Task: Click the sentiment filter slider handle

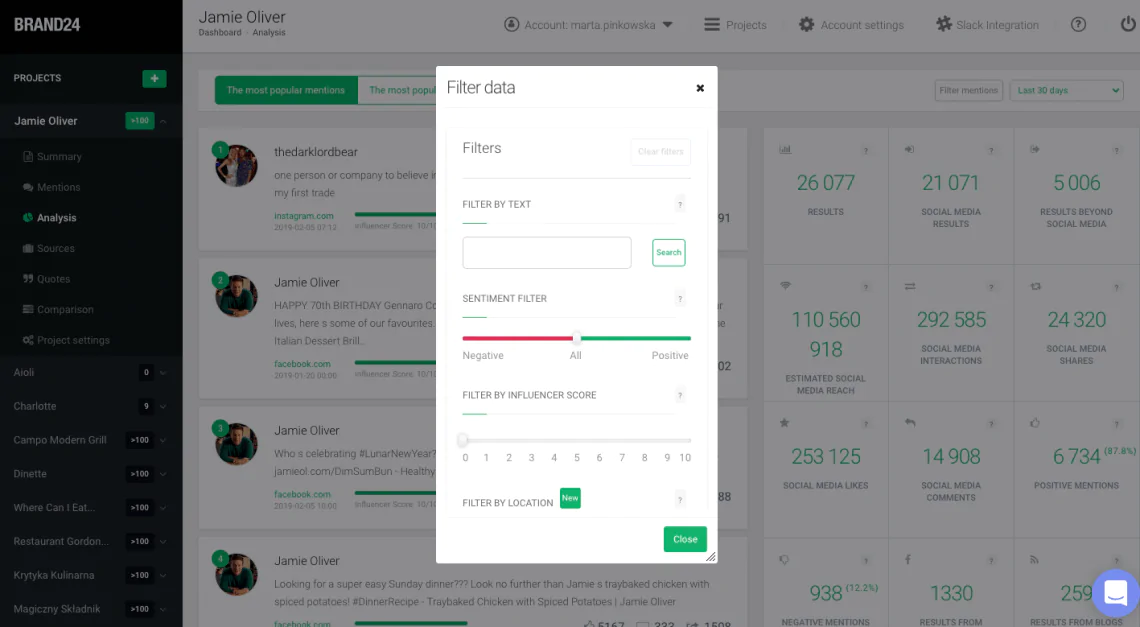Action: point(577,338)
